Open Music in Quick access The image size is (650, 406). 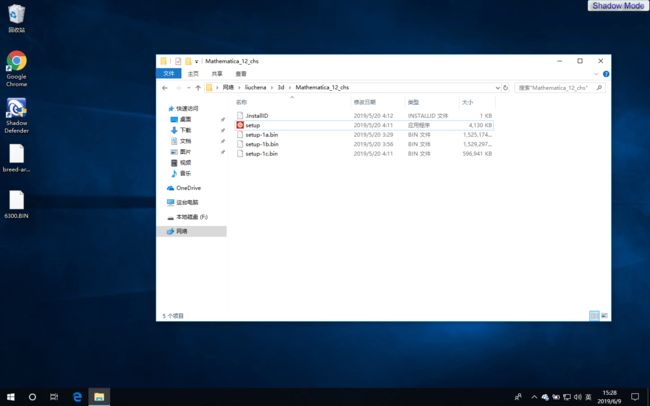pyautogui.click(x=181, y=173)
